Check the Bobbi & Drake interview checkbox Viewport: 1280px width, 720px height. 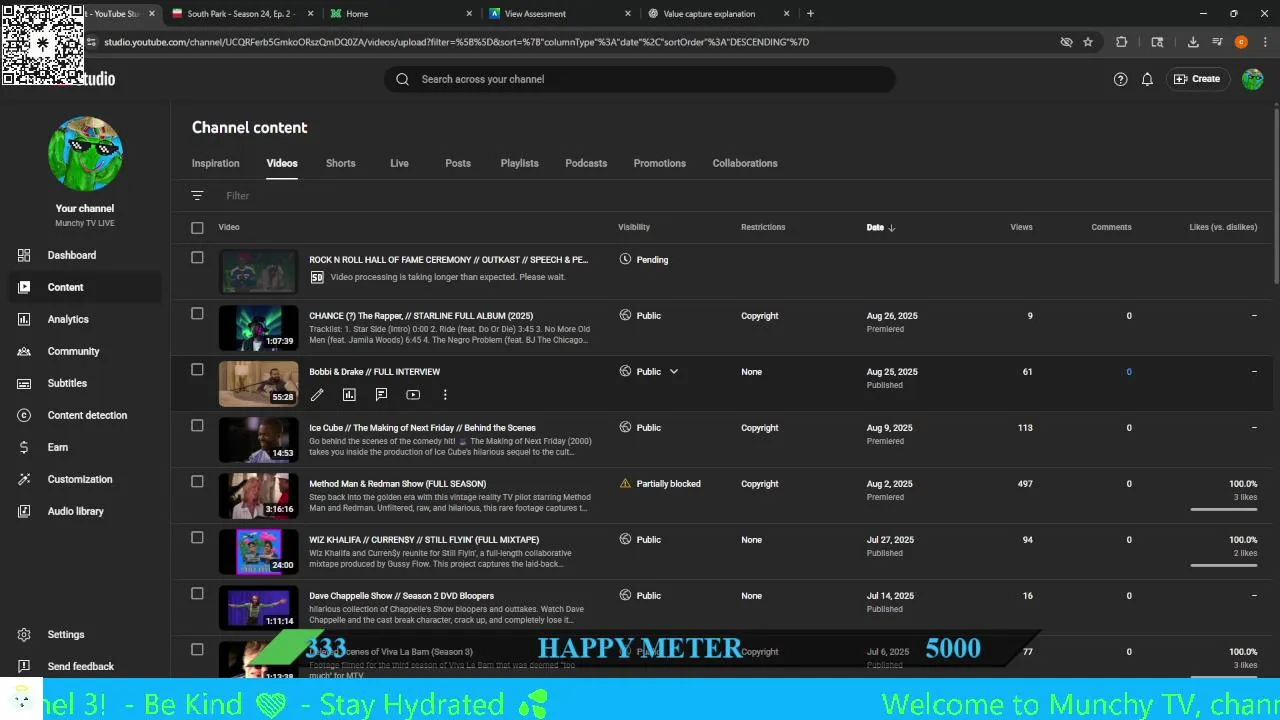(x=197, y=370)
